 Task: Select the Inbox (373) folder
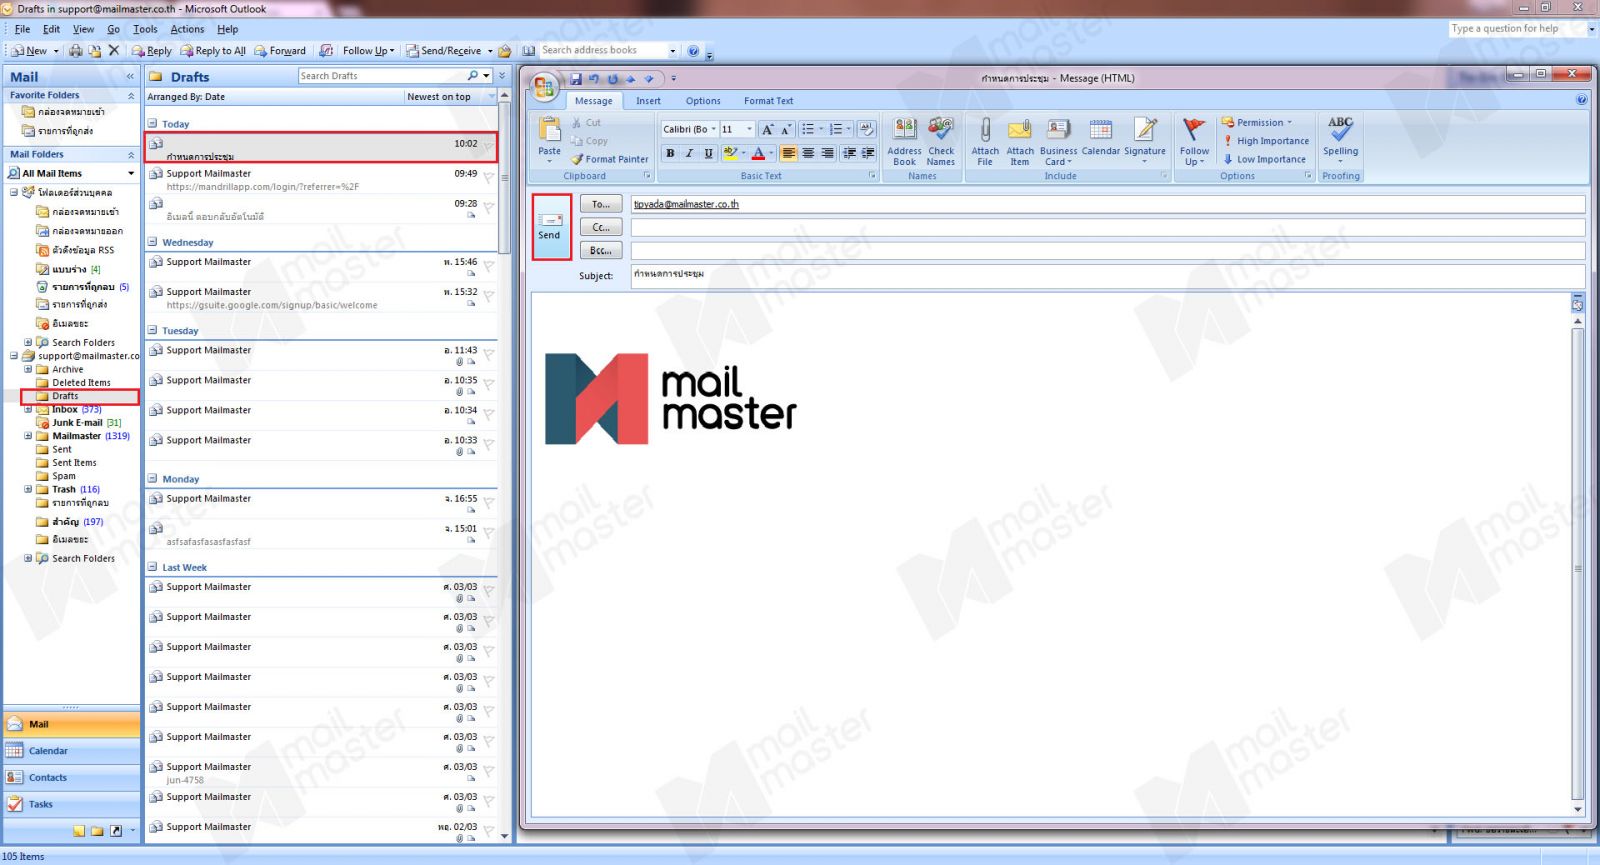coord(76,409)
